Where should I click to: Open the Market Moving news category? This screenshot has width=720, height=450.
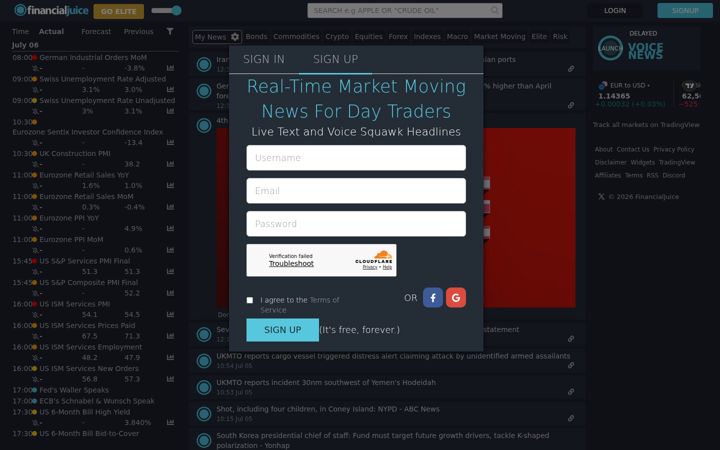point(500,37)
